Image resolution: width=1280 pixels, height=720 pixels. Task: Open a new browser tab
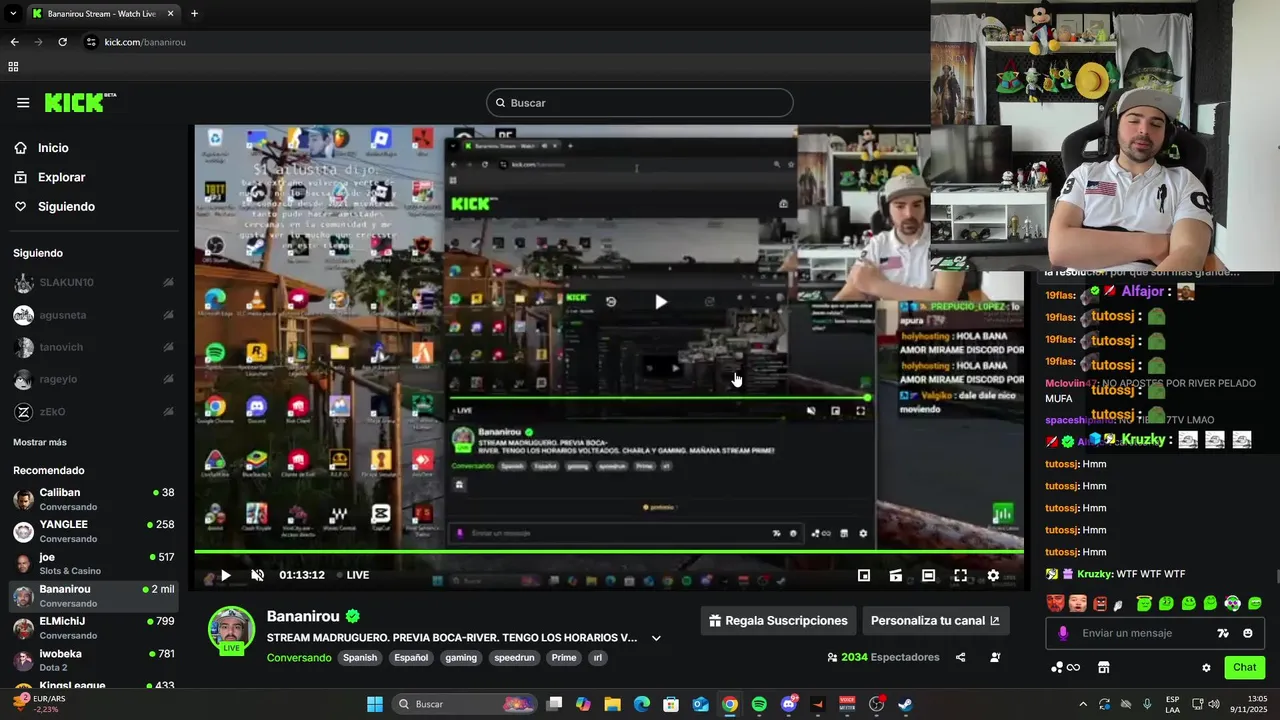[194, 14]
